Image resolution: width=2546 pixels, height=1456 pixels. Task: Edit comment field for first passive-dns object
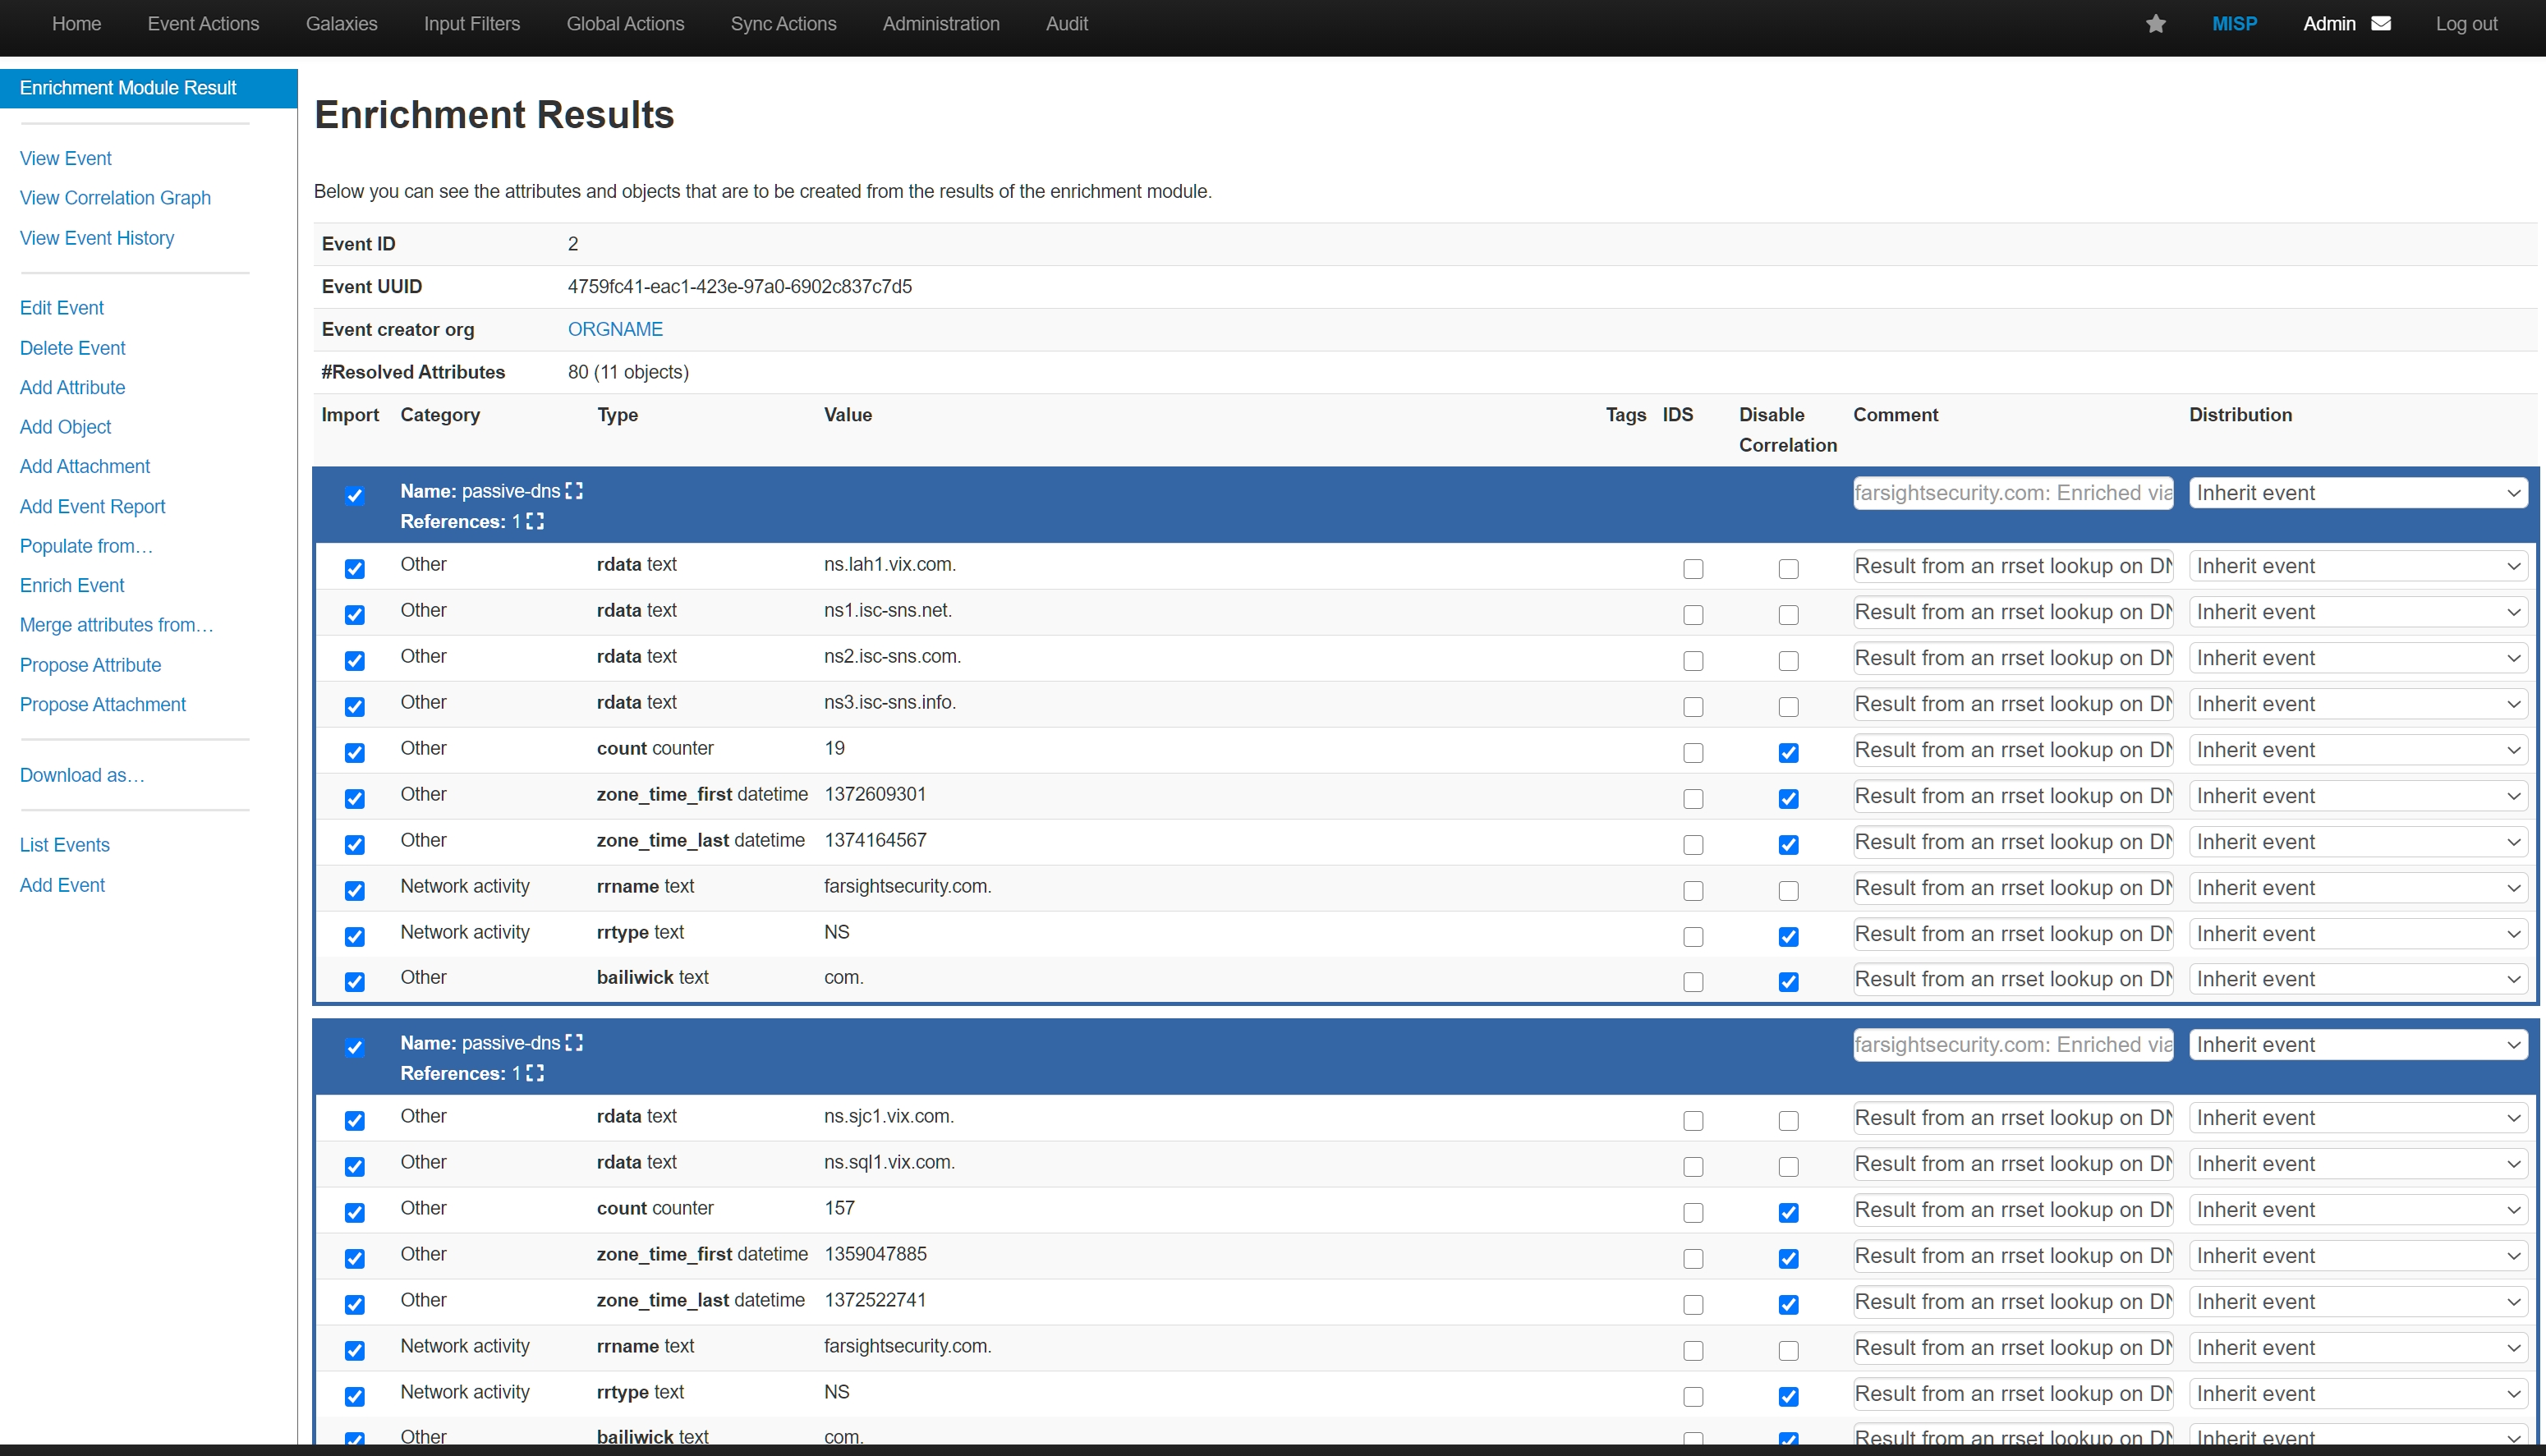(2012, 493)
